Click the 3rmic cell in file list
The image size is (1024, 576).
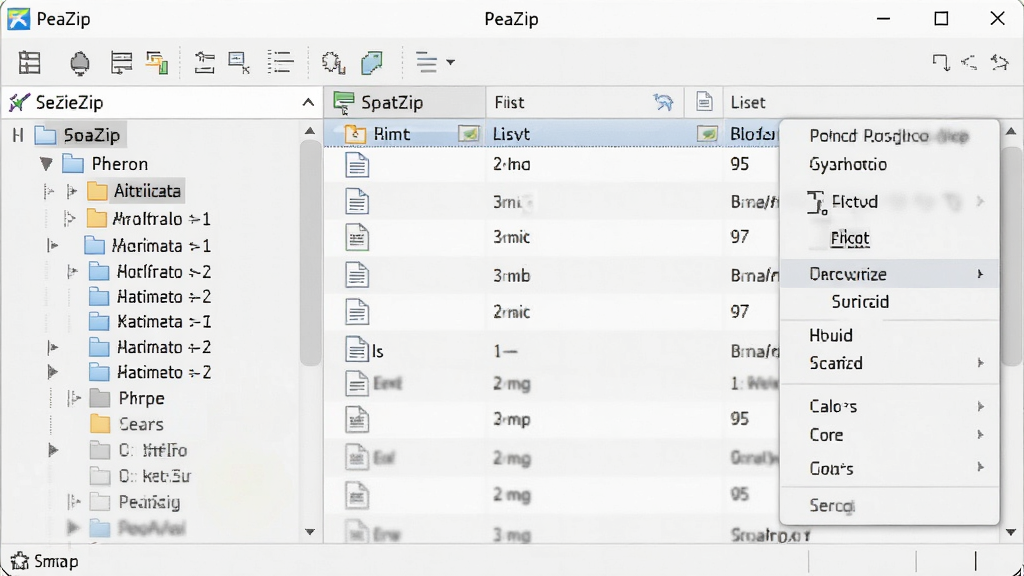point(511,237)
